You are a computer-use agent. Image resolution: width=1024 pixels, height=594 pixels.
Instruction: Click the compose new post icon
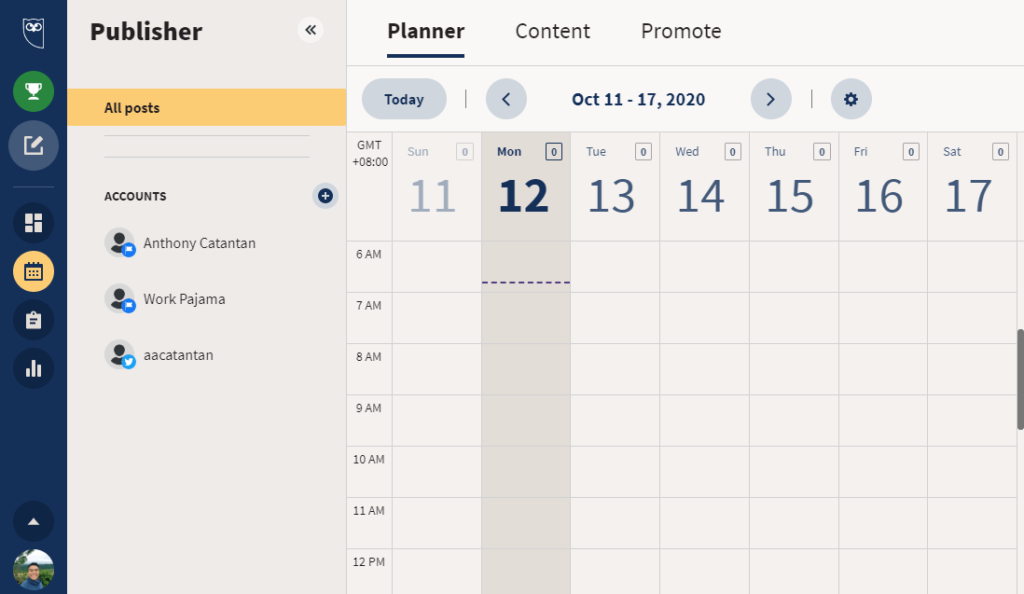coord(33,145)
